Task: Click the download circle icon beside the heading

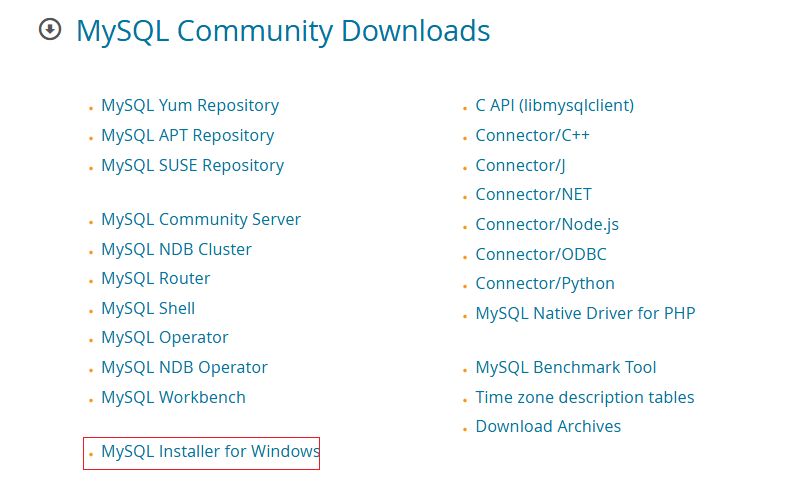Action: [x=50, y=29]
